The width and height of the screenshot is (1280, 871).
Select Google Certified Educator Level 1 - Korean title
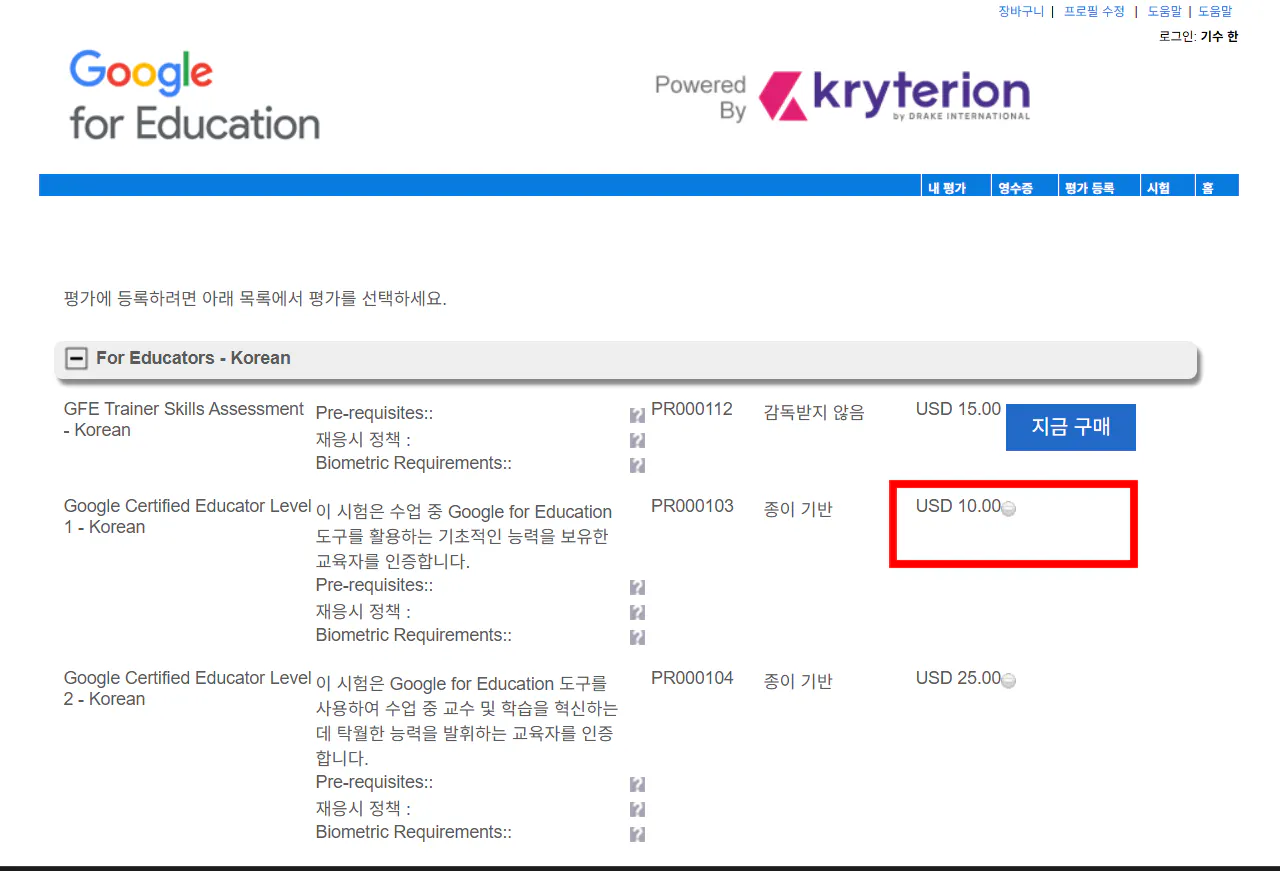tap(188, 516)
